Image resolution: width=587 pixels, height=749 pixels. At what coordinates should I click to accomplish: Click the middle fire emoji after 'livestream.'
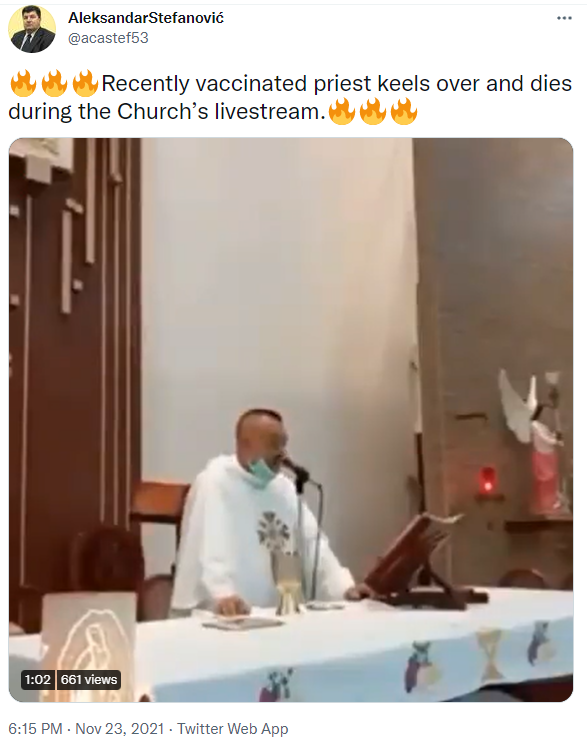click(x=373, y=111)
